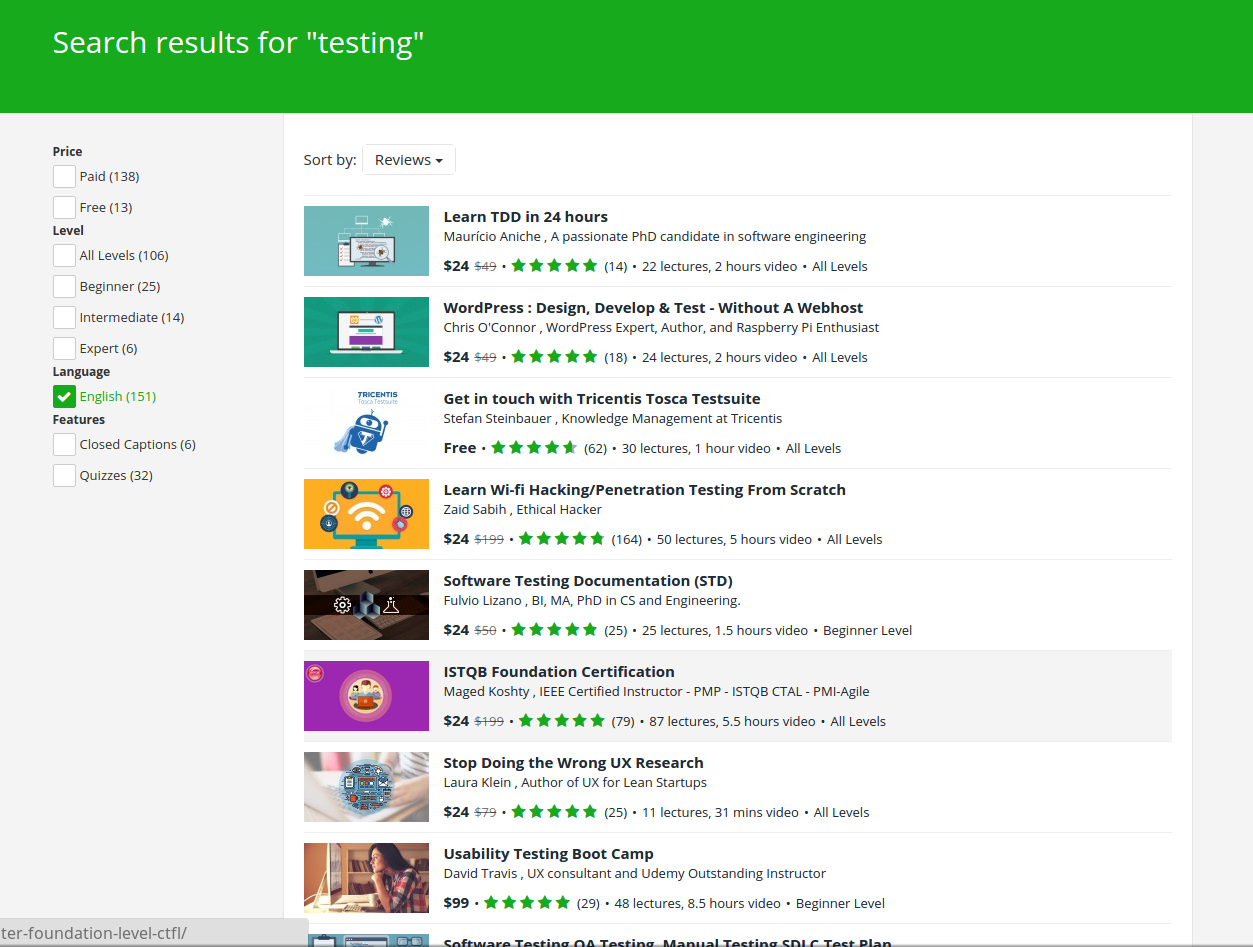
Task: Tick the Quizzes (32) feature checkbox
Action: pyautogui.click(x=64, y=476)
